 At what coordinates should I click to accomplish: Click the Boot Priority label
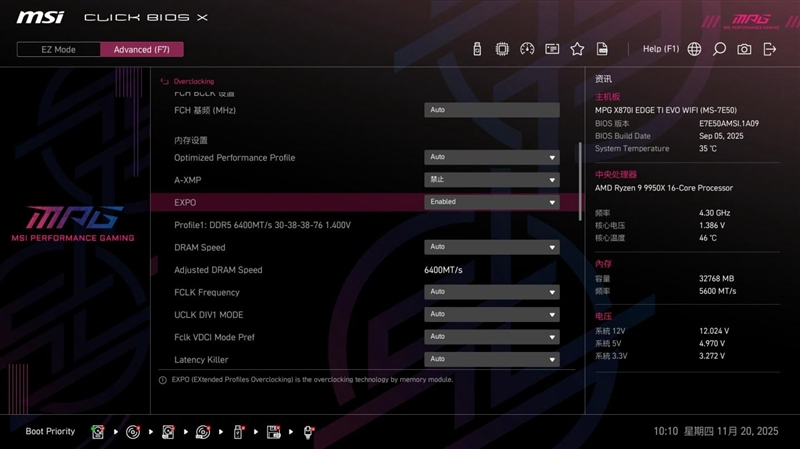[50, 432]
